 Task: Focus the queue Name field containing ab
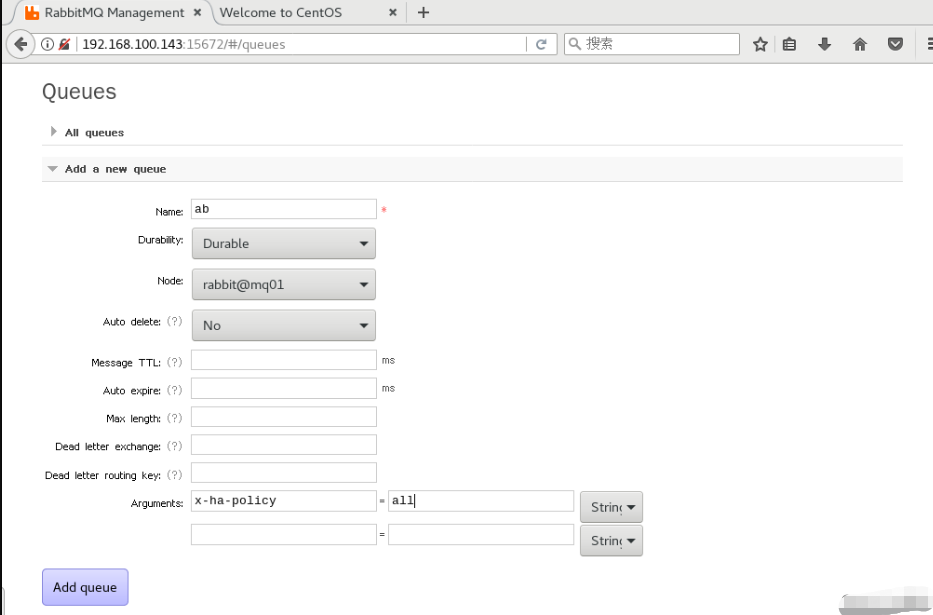pyautogui.click(x=284, y=209)
